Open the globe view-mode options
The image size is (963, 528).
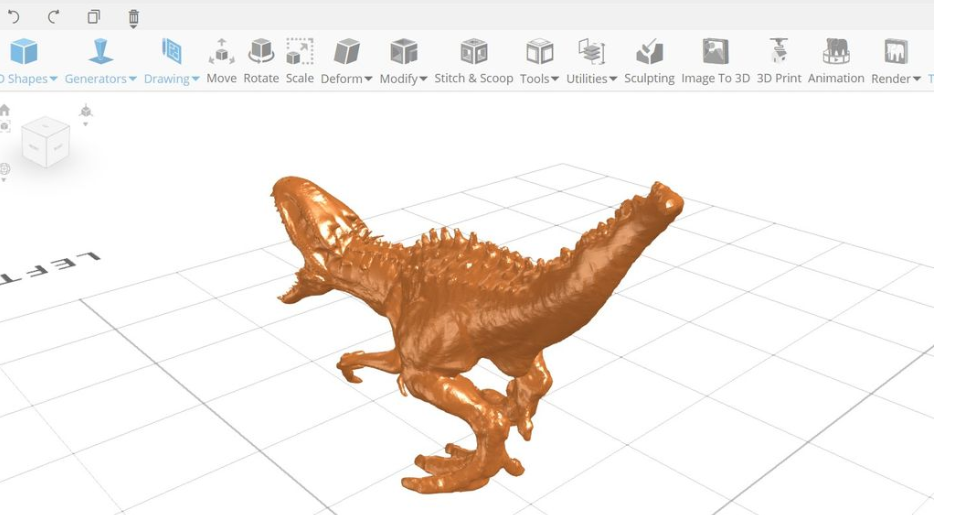point(5,171)
